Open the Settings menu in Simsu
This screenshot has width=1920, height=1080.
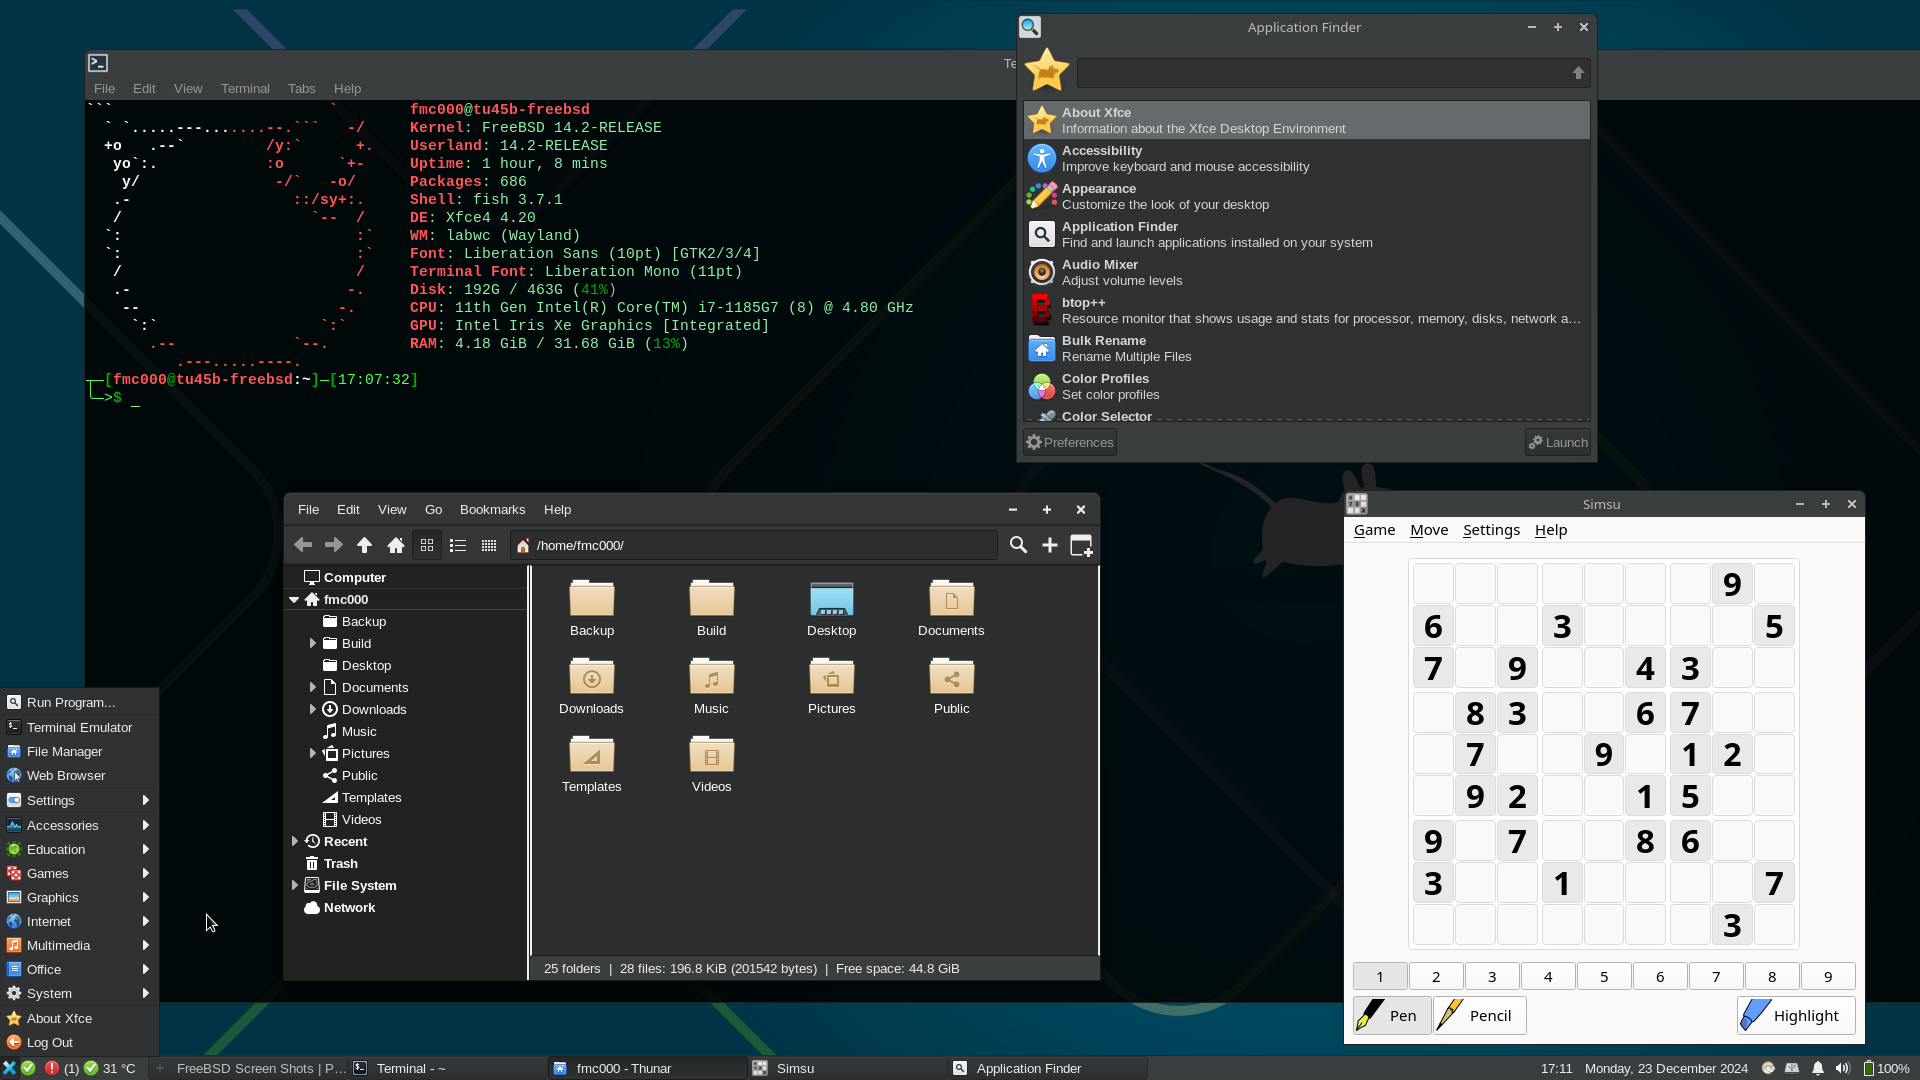1491,529
